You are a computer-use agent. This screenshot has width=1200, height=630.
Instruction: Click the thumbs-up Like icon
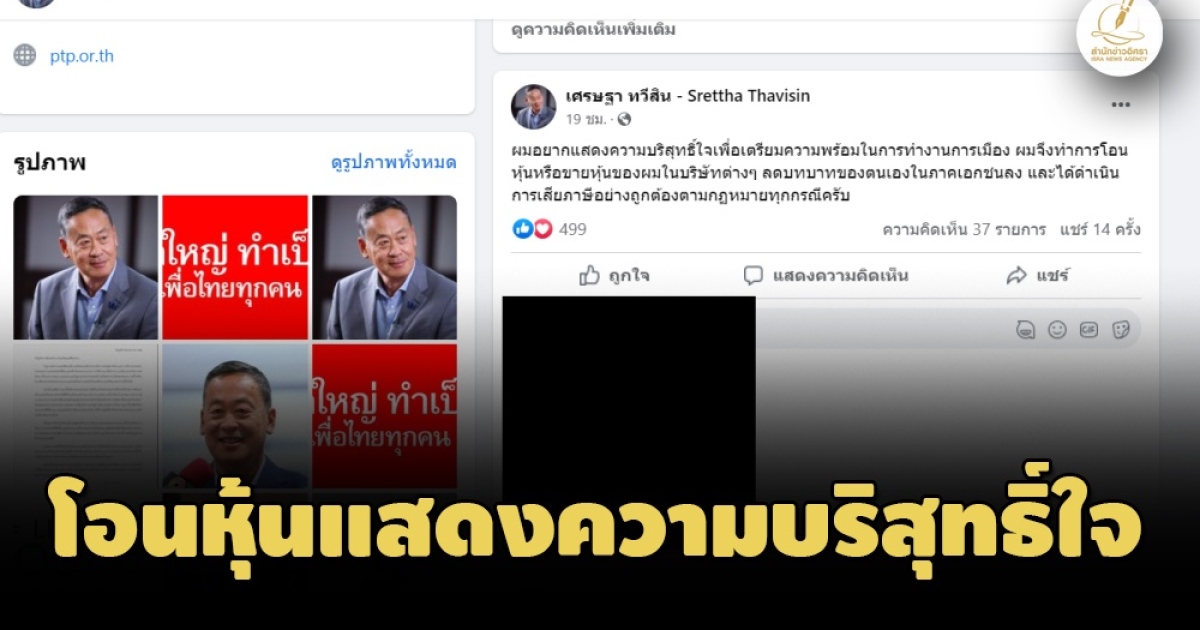(x=590, y=275)
